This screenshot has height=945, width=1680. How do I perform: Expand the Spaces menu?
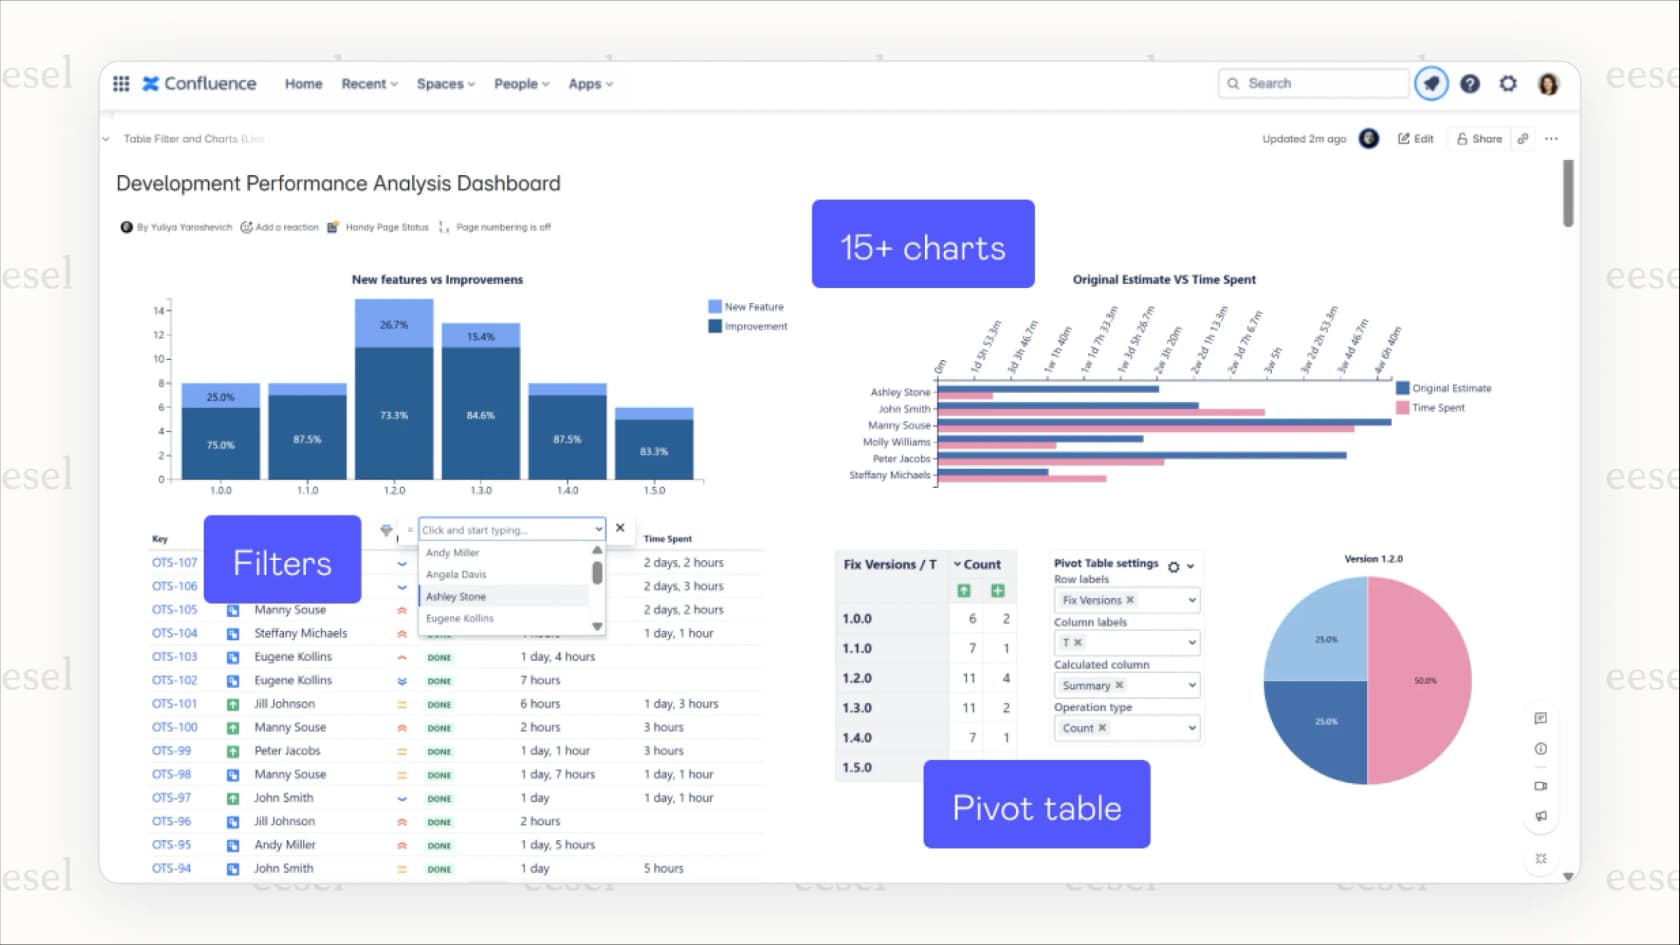(446, 84)
